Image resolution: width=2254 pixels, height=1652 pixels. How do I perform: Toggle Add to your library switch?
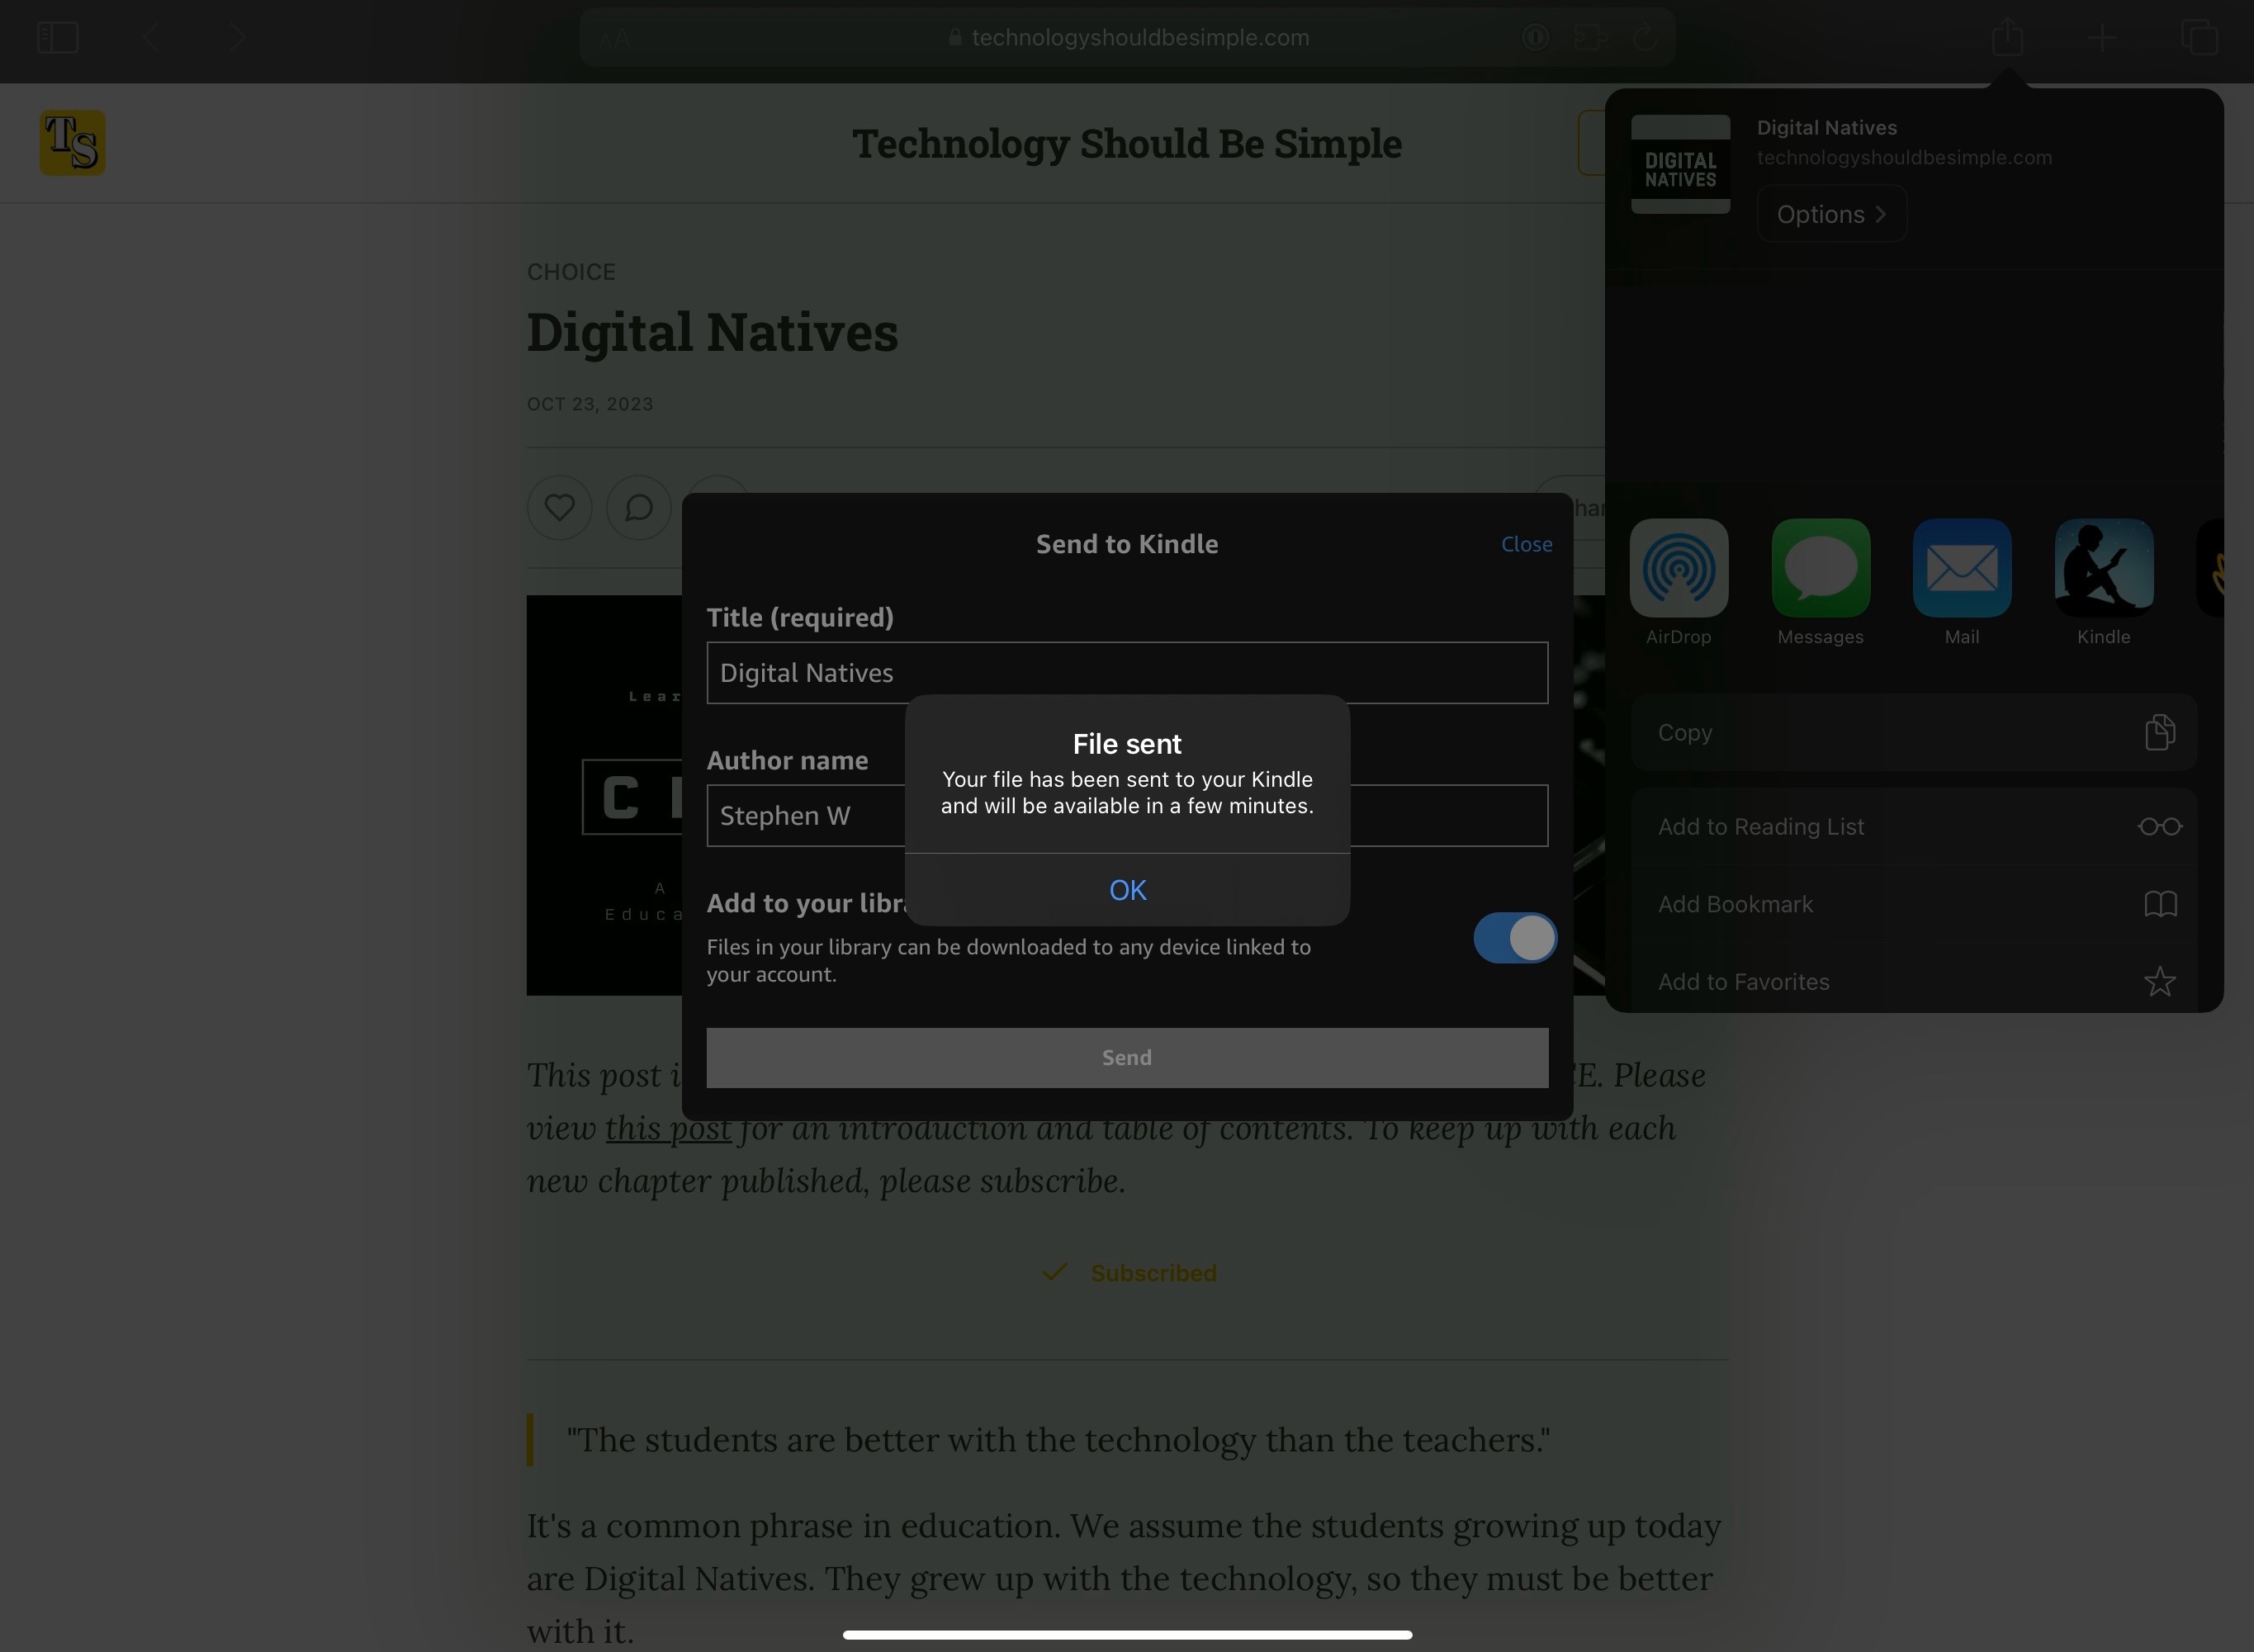click(1514, 938)
